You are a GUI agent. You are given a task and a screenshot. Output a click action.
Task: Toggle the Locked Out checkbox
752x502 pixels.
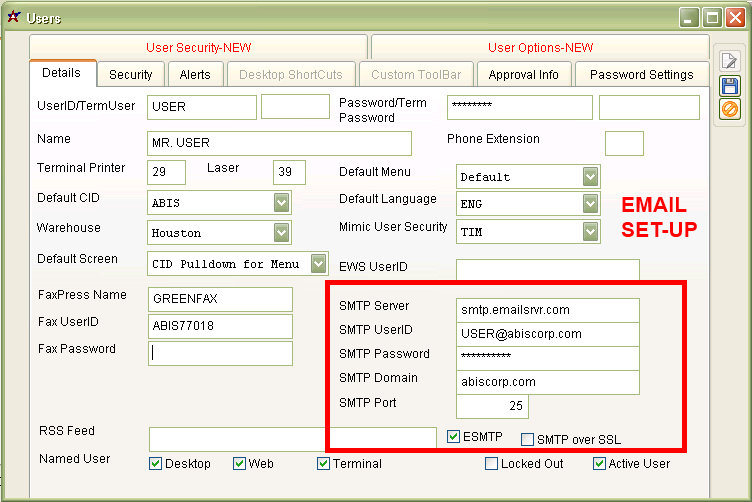pos(491,464)
